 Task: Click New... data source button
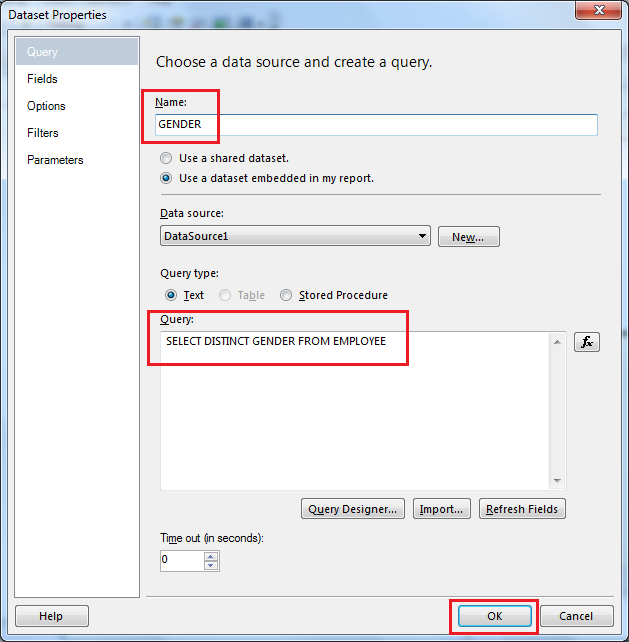pos(468,237)
